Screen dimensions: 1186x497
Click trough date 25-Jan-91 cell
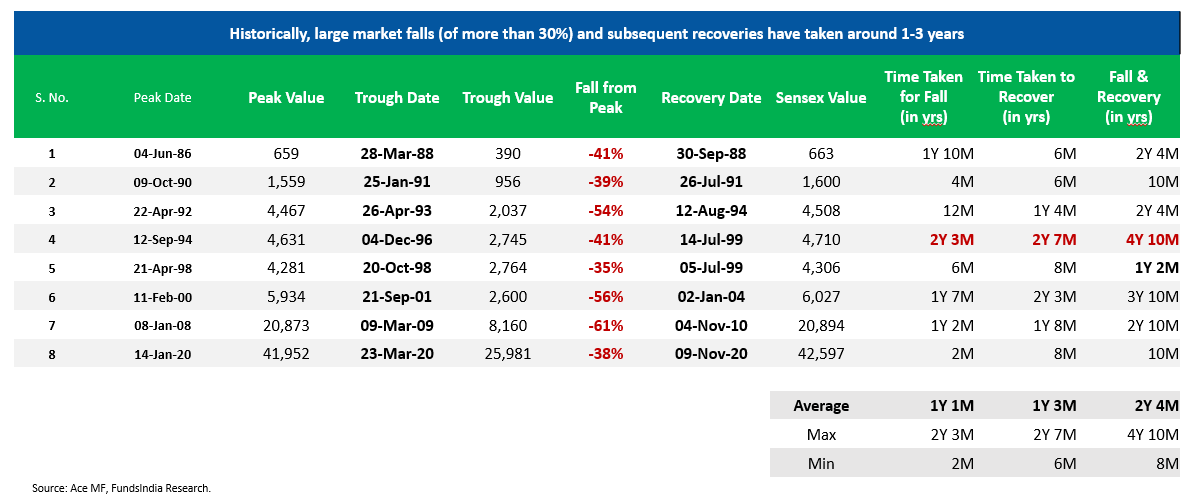coord(397,182)
